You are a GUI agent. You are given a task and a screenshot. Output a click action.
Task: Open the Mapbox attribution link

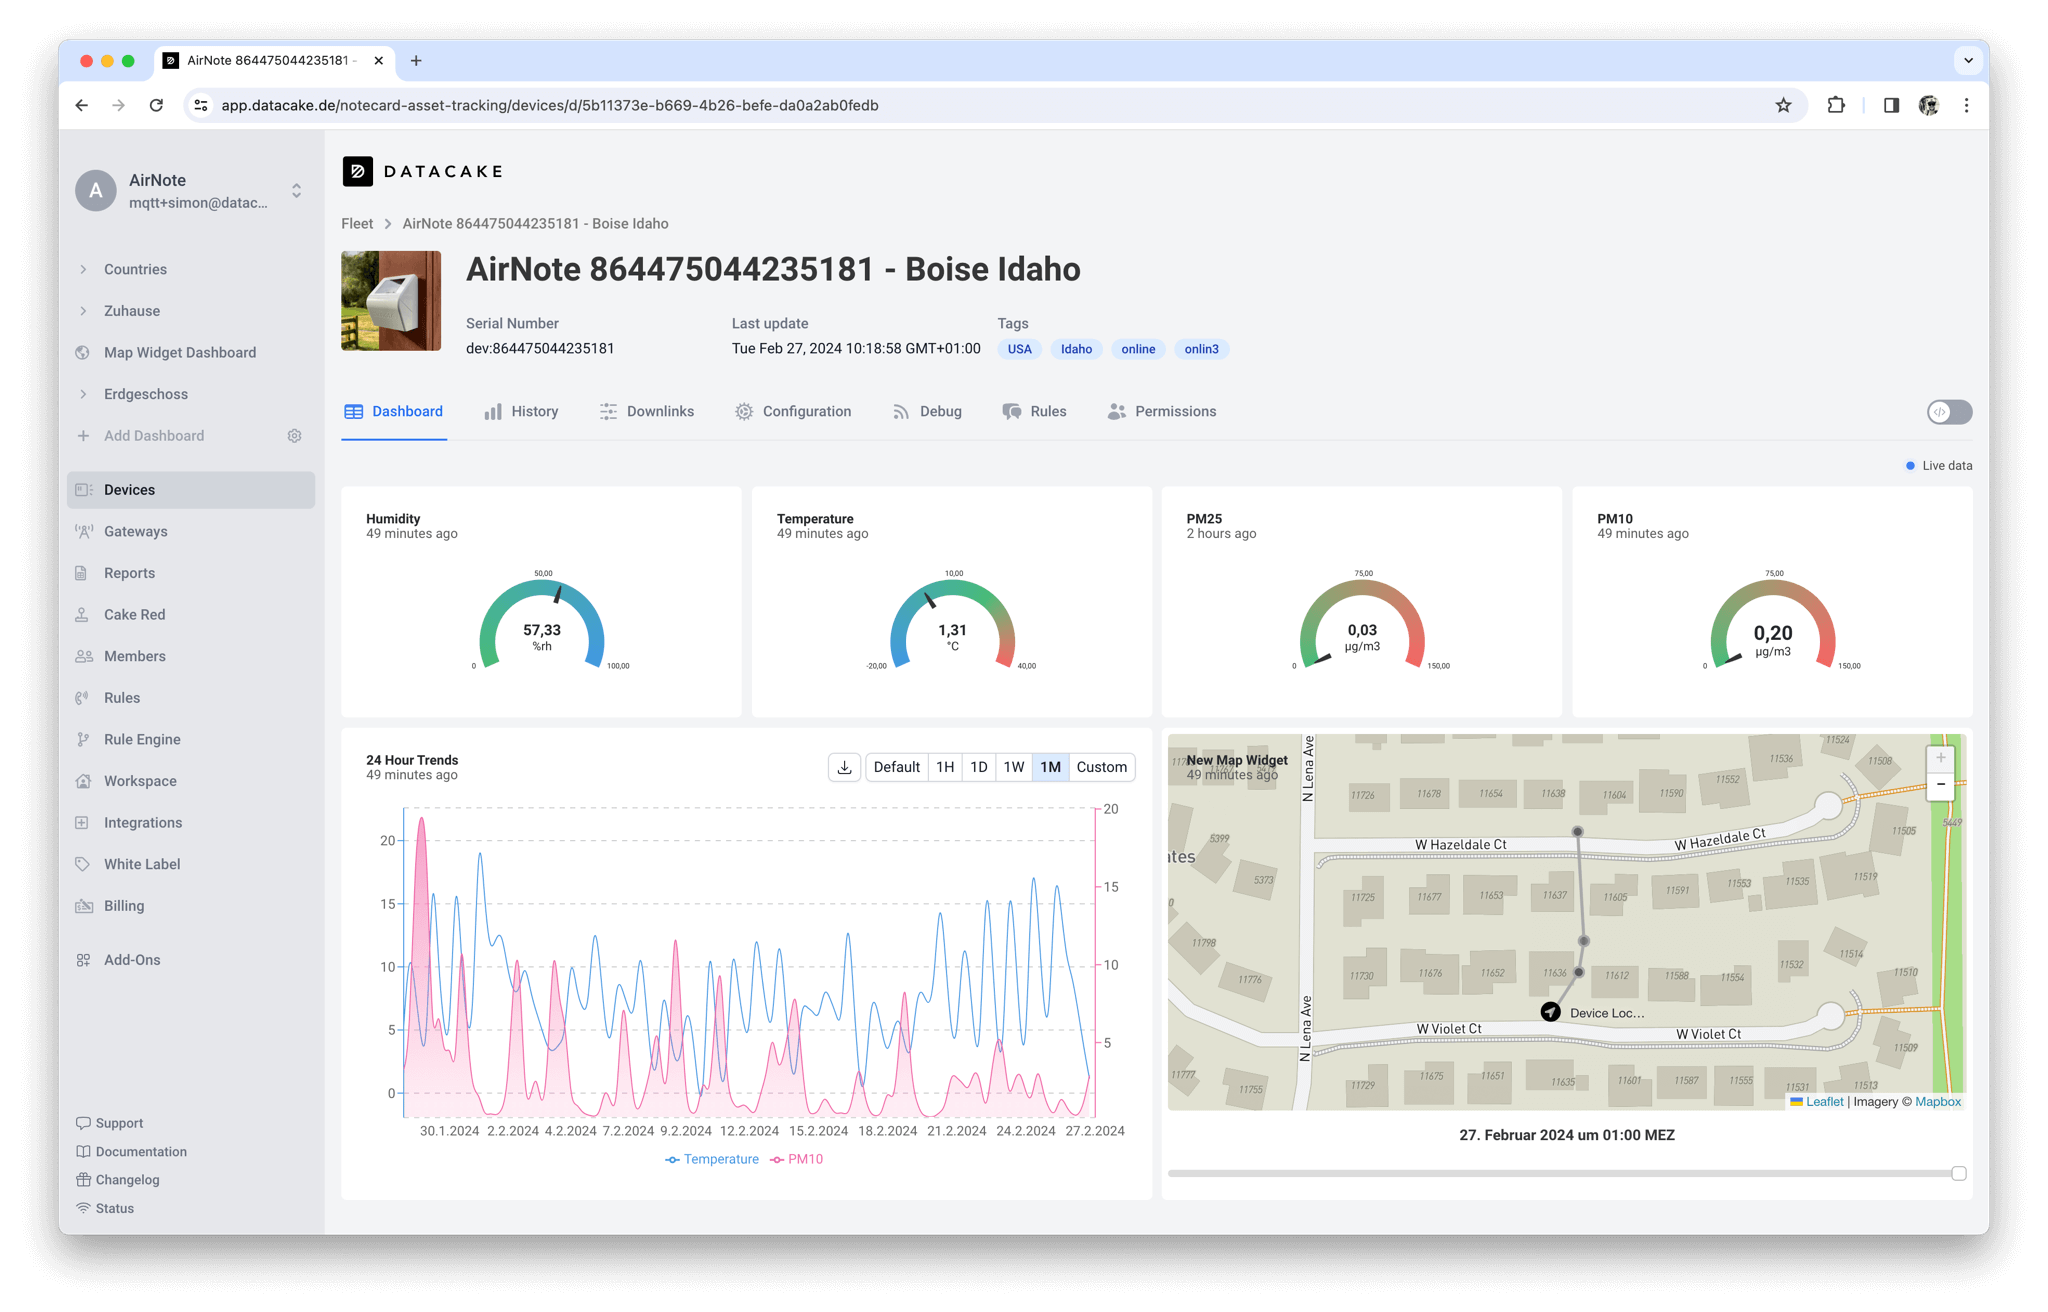(1937, 1102)
